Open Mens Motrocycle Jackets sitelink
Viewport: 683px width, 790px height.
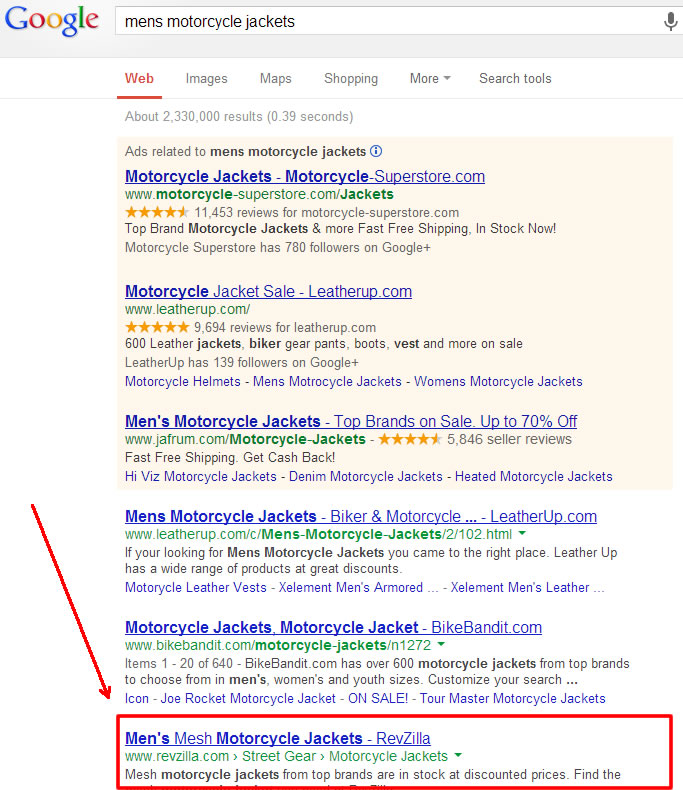(x=327, y=381)
